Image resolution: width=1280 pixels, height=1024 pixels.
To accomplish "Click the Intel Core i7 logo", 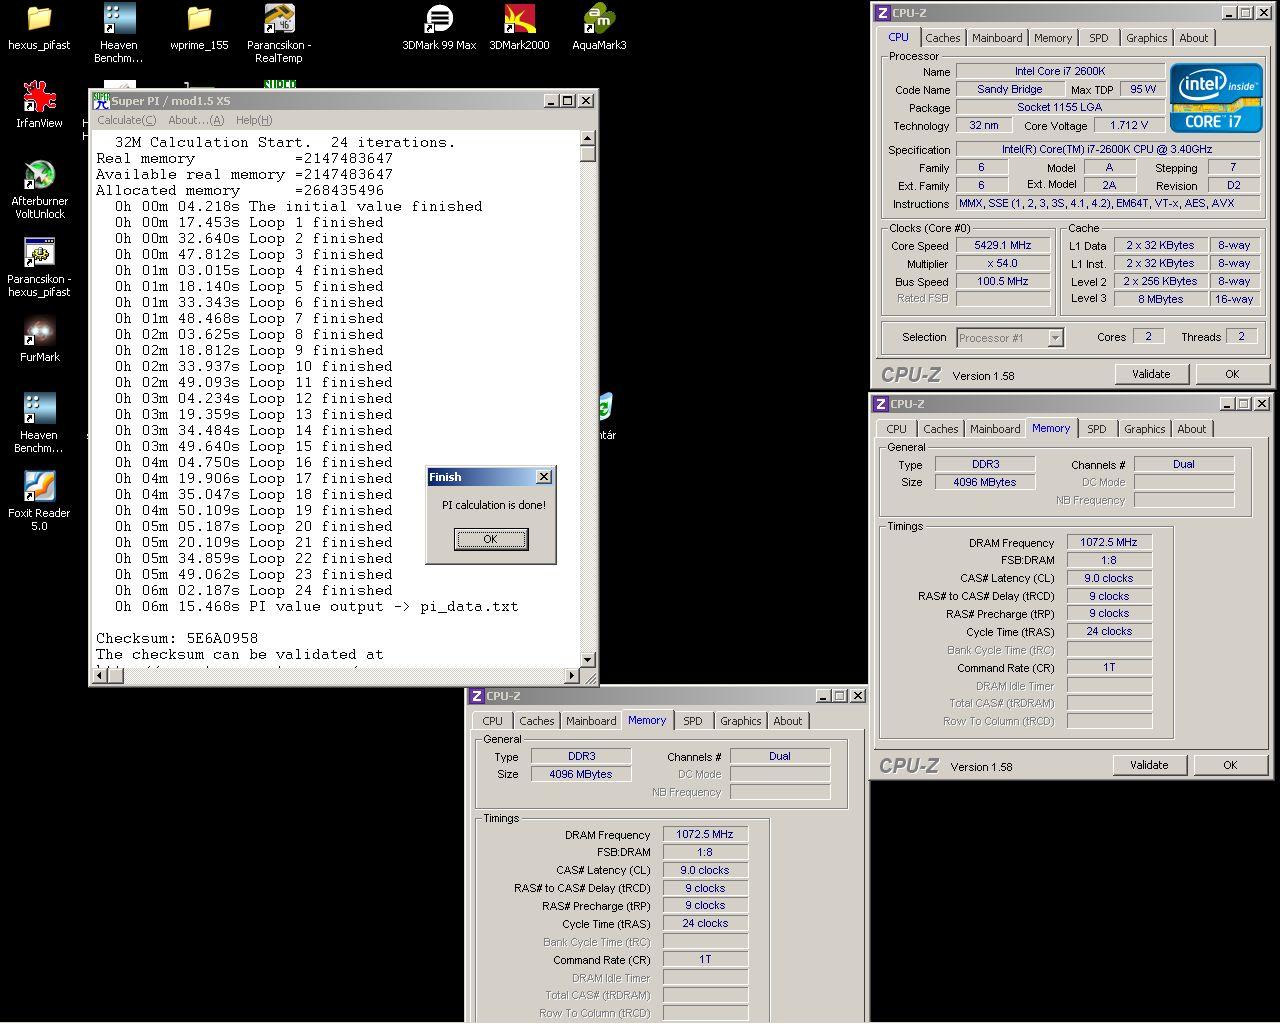I will (x=1216, y=98).
